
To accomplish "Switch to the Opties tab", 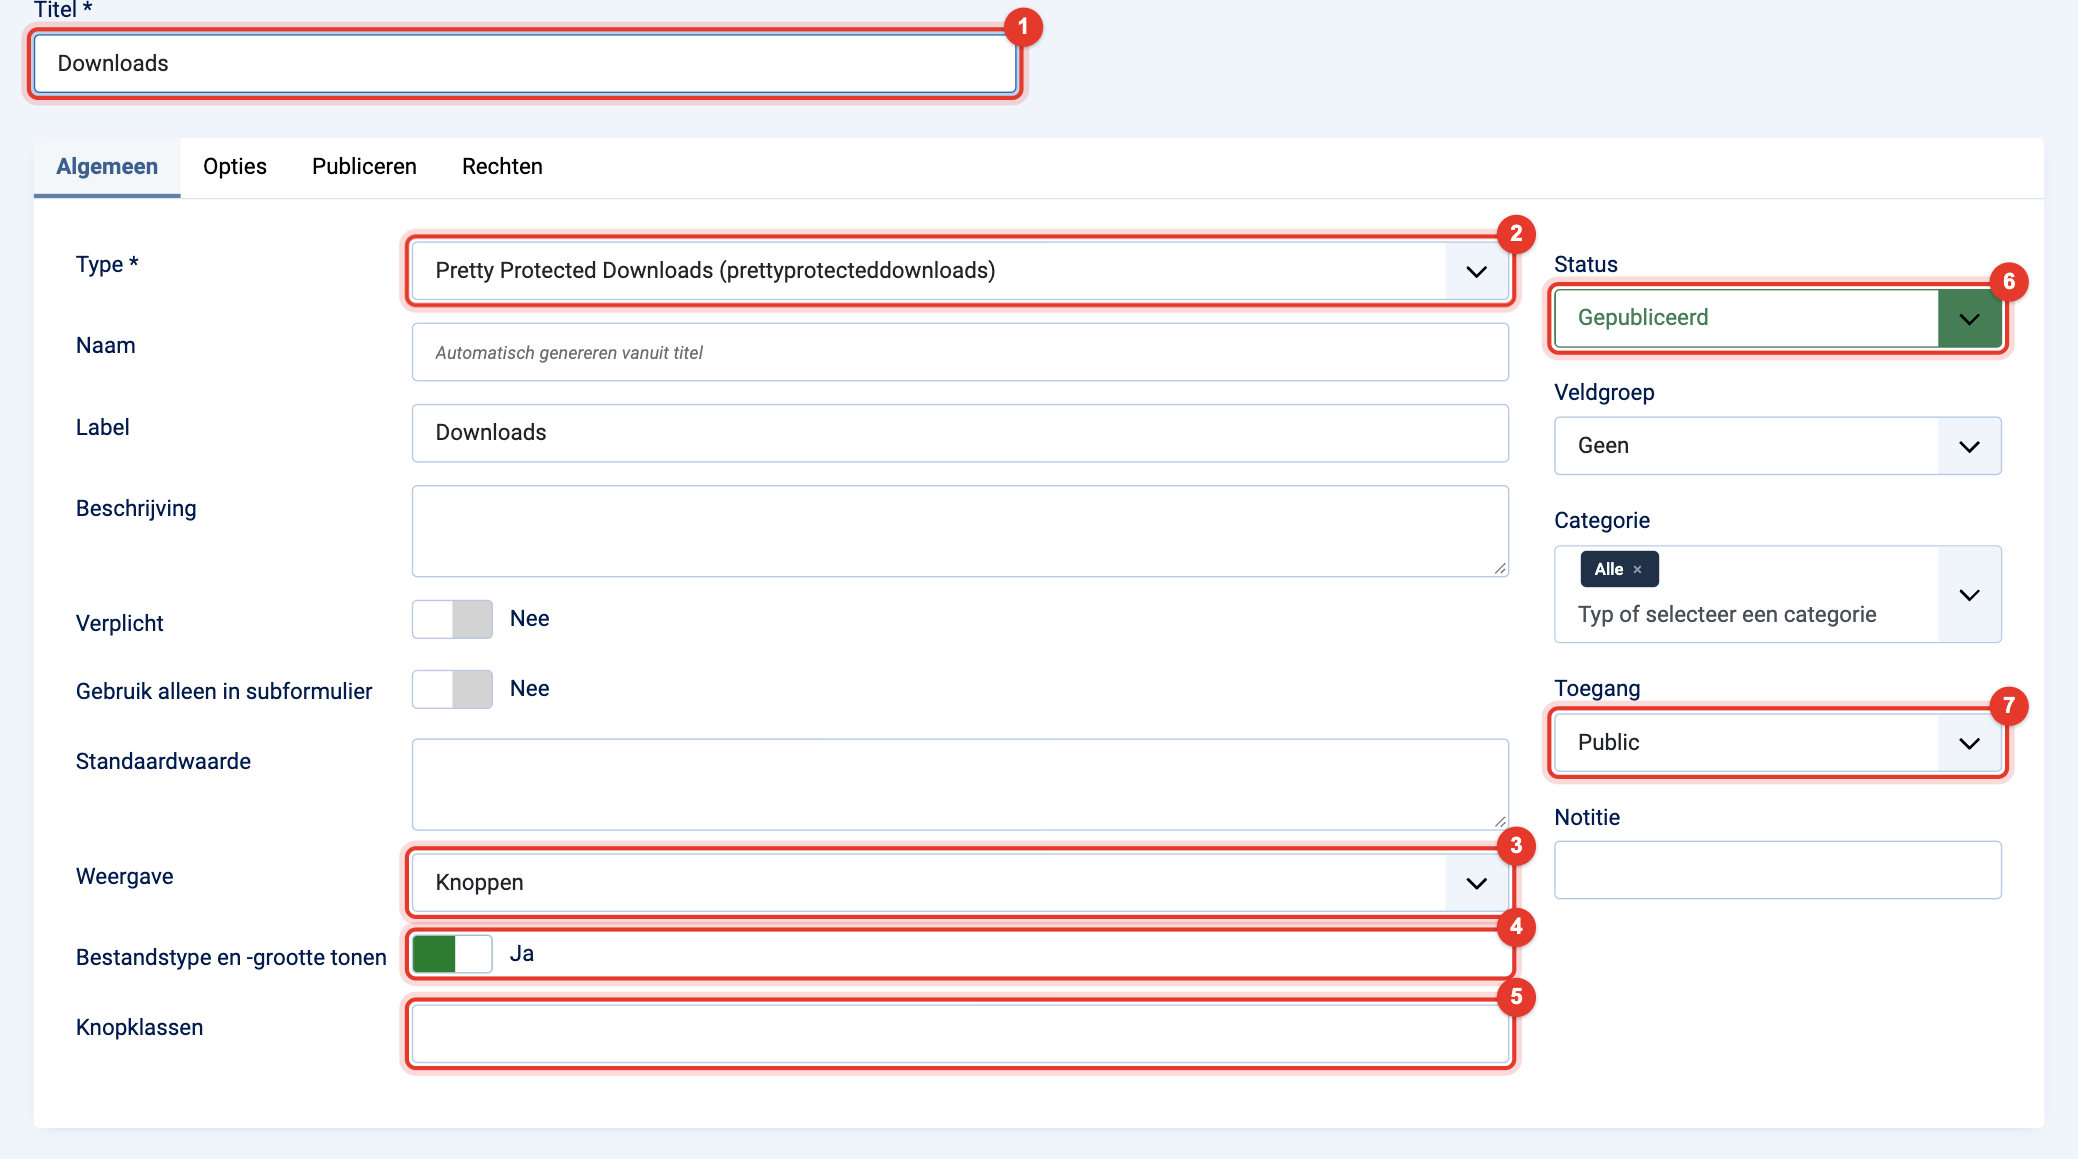I will pos(235,167).
